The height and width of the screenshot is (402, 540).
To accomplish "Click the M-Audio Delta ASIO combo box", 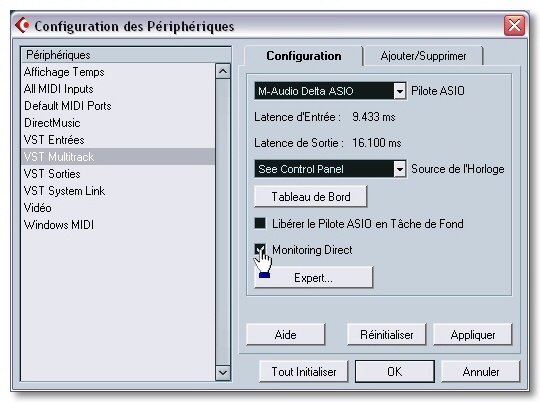I will pyautogui.click(x=330, y=91).
